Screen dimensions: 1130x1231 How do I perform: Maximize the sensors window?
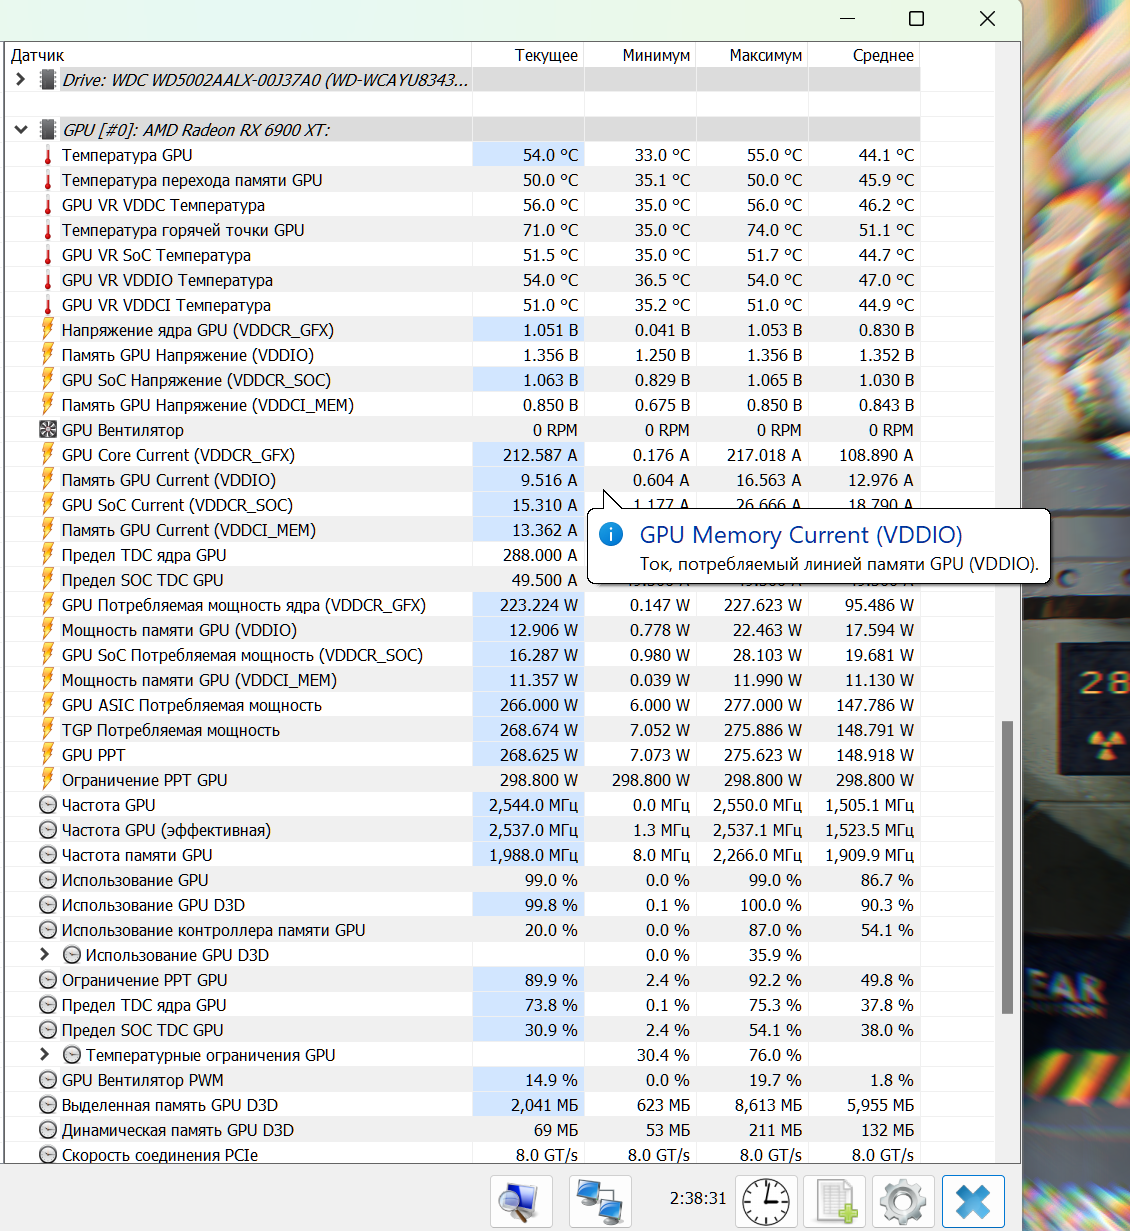[916, 18]
